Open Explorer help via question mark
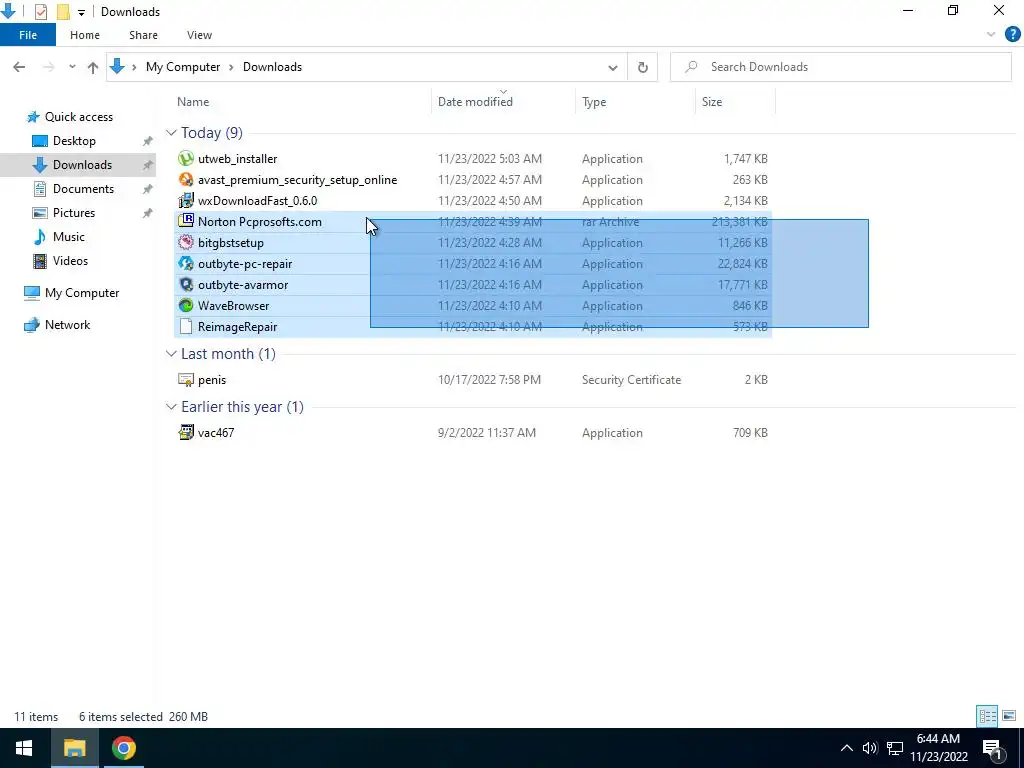 pyautogui.click(x=1012, y=35)
